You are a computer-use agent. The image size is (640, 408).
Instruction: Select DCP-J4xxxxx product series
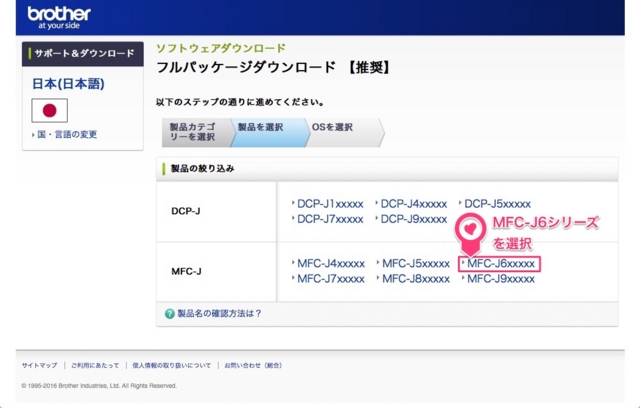click(x=413, y=204)
